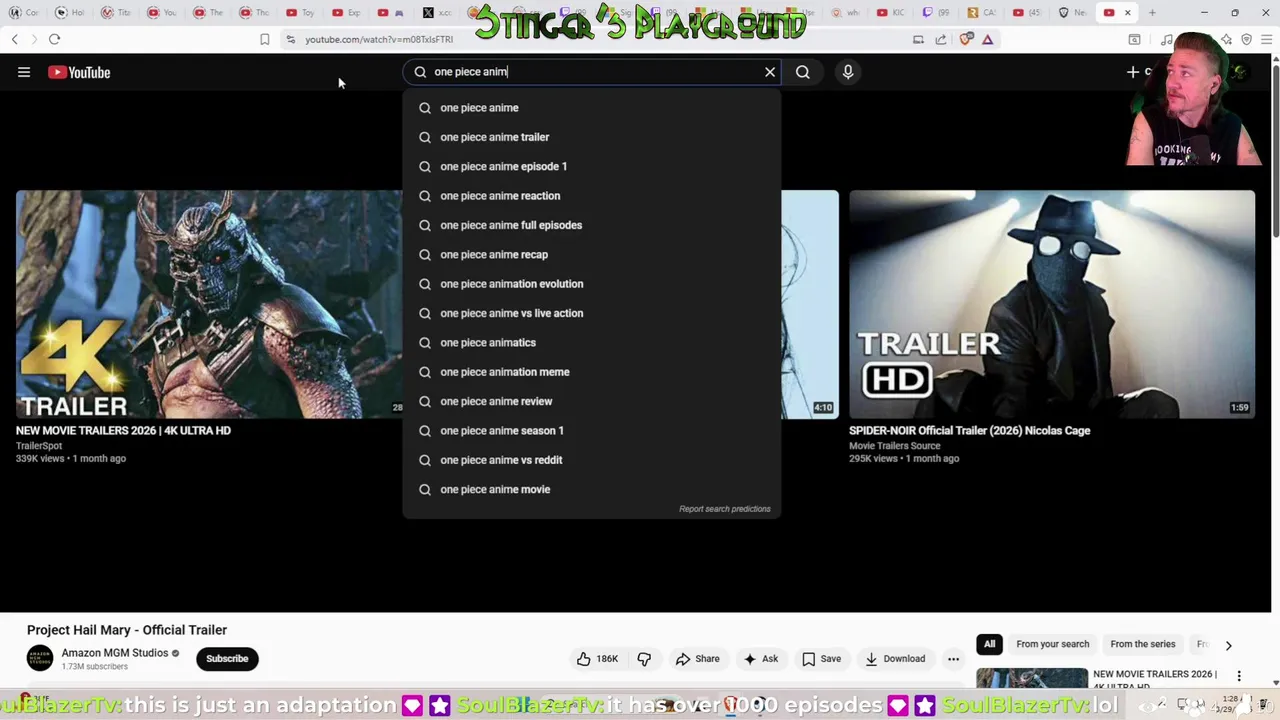
Task: Submit search with the magnifier button
Action: 803,72
